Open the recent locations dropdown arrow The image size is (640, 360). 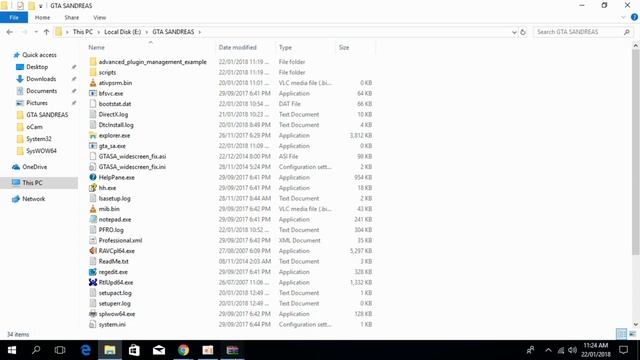[x=36, y=32]
